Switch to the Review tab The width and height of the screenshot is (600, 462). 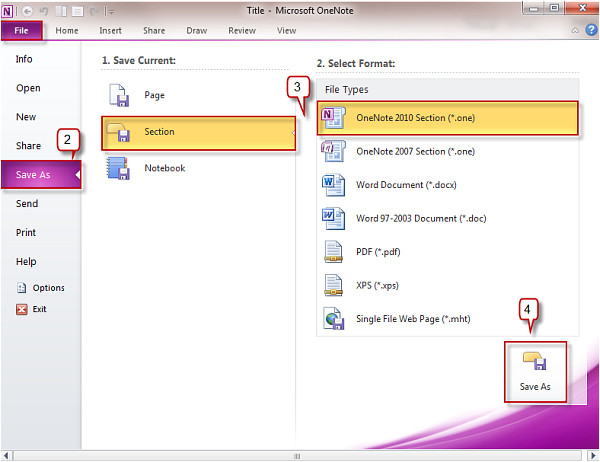click(242, 31)
